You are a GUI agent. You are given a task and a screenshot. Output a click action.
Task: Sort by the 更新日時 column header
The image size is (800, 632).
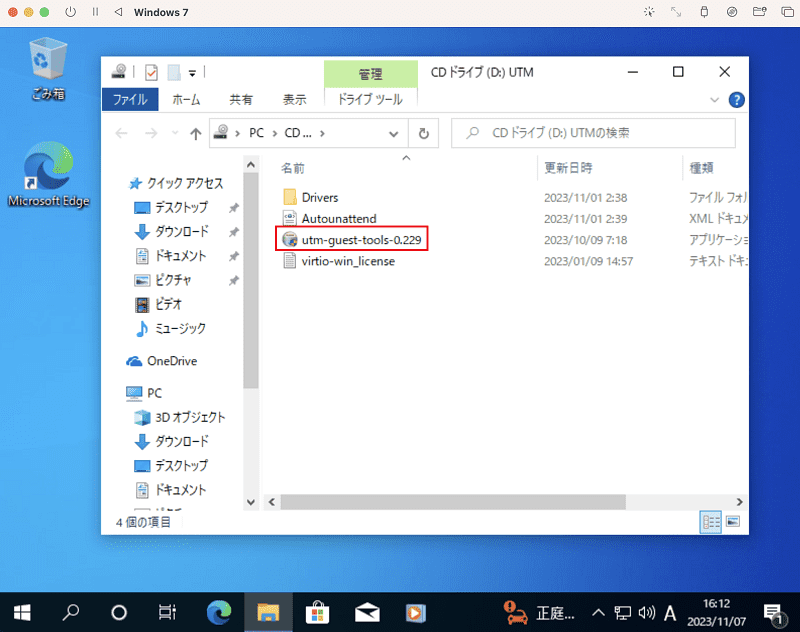(568, 168)
